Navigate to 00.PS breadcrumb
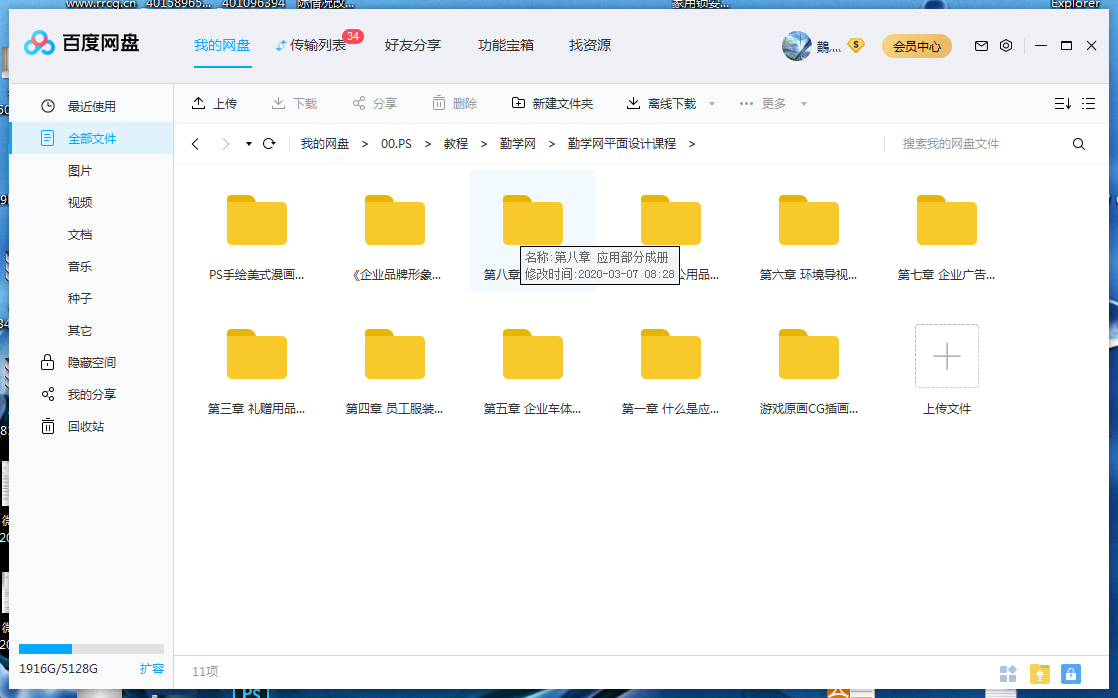 pos(396,144)
